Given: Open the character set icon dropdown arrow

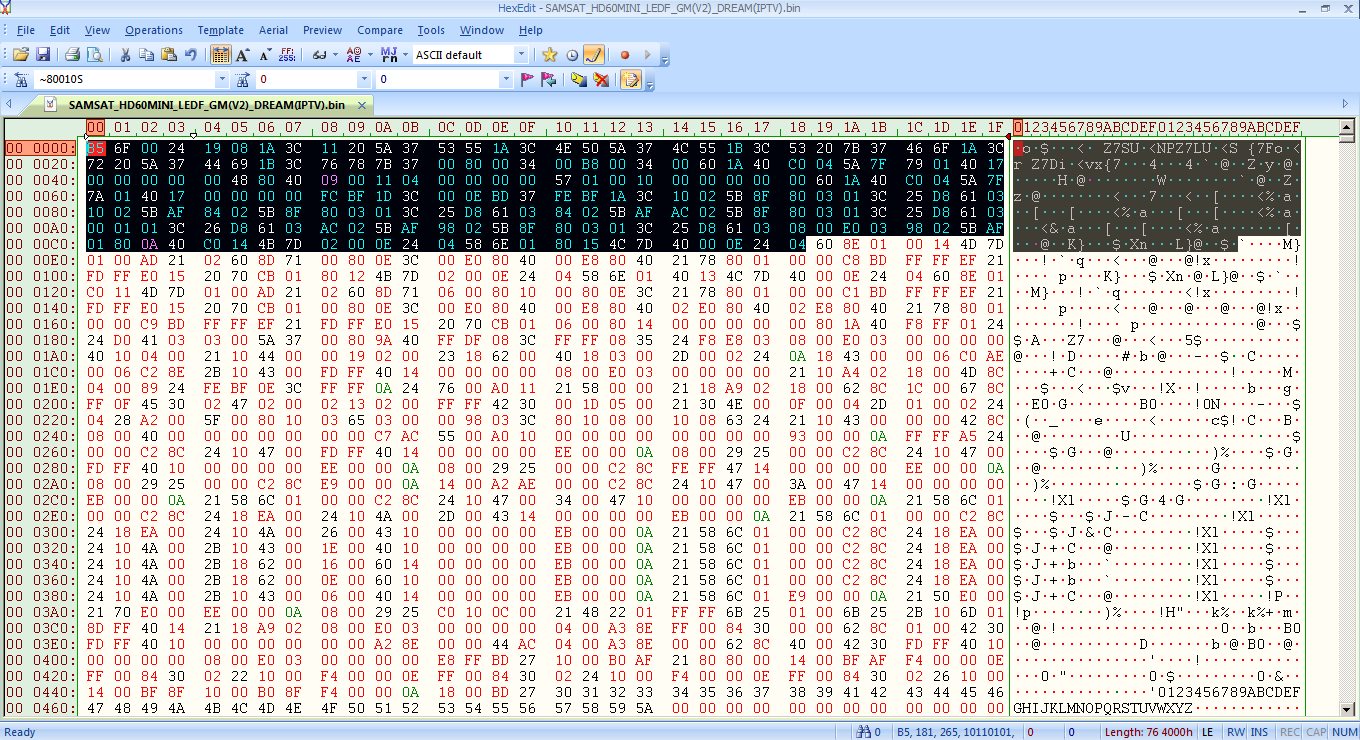Looking at the screenshot, I should click(369, 55).
